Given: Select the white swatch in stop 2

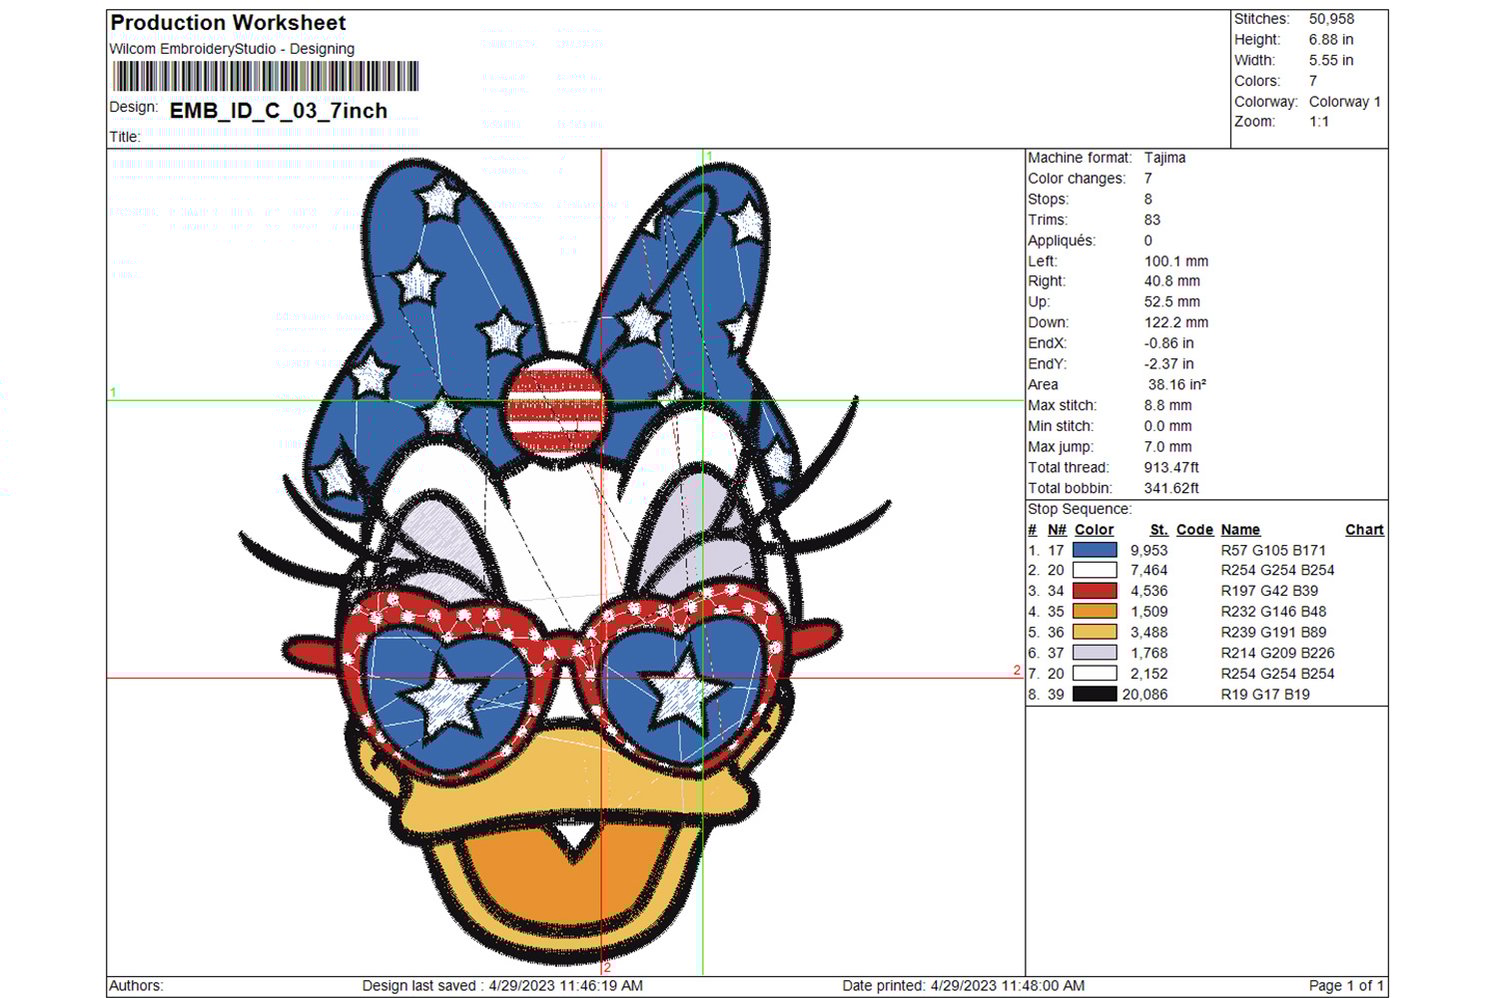Looking at the screenshot, I should pos(1094,570).
